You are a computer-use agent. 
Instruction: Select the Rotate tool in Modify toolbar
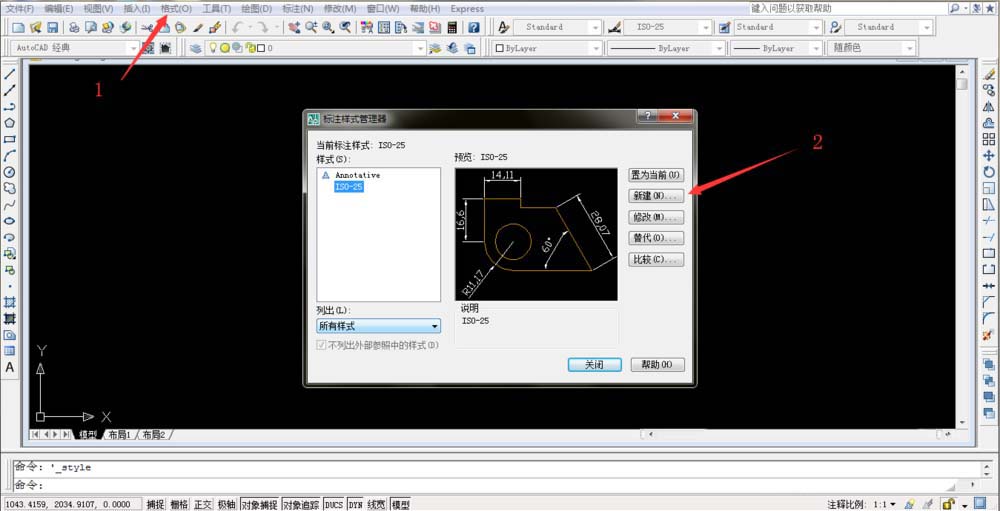[989, 172]
